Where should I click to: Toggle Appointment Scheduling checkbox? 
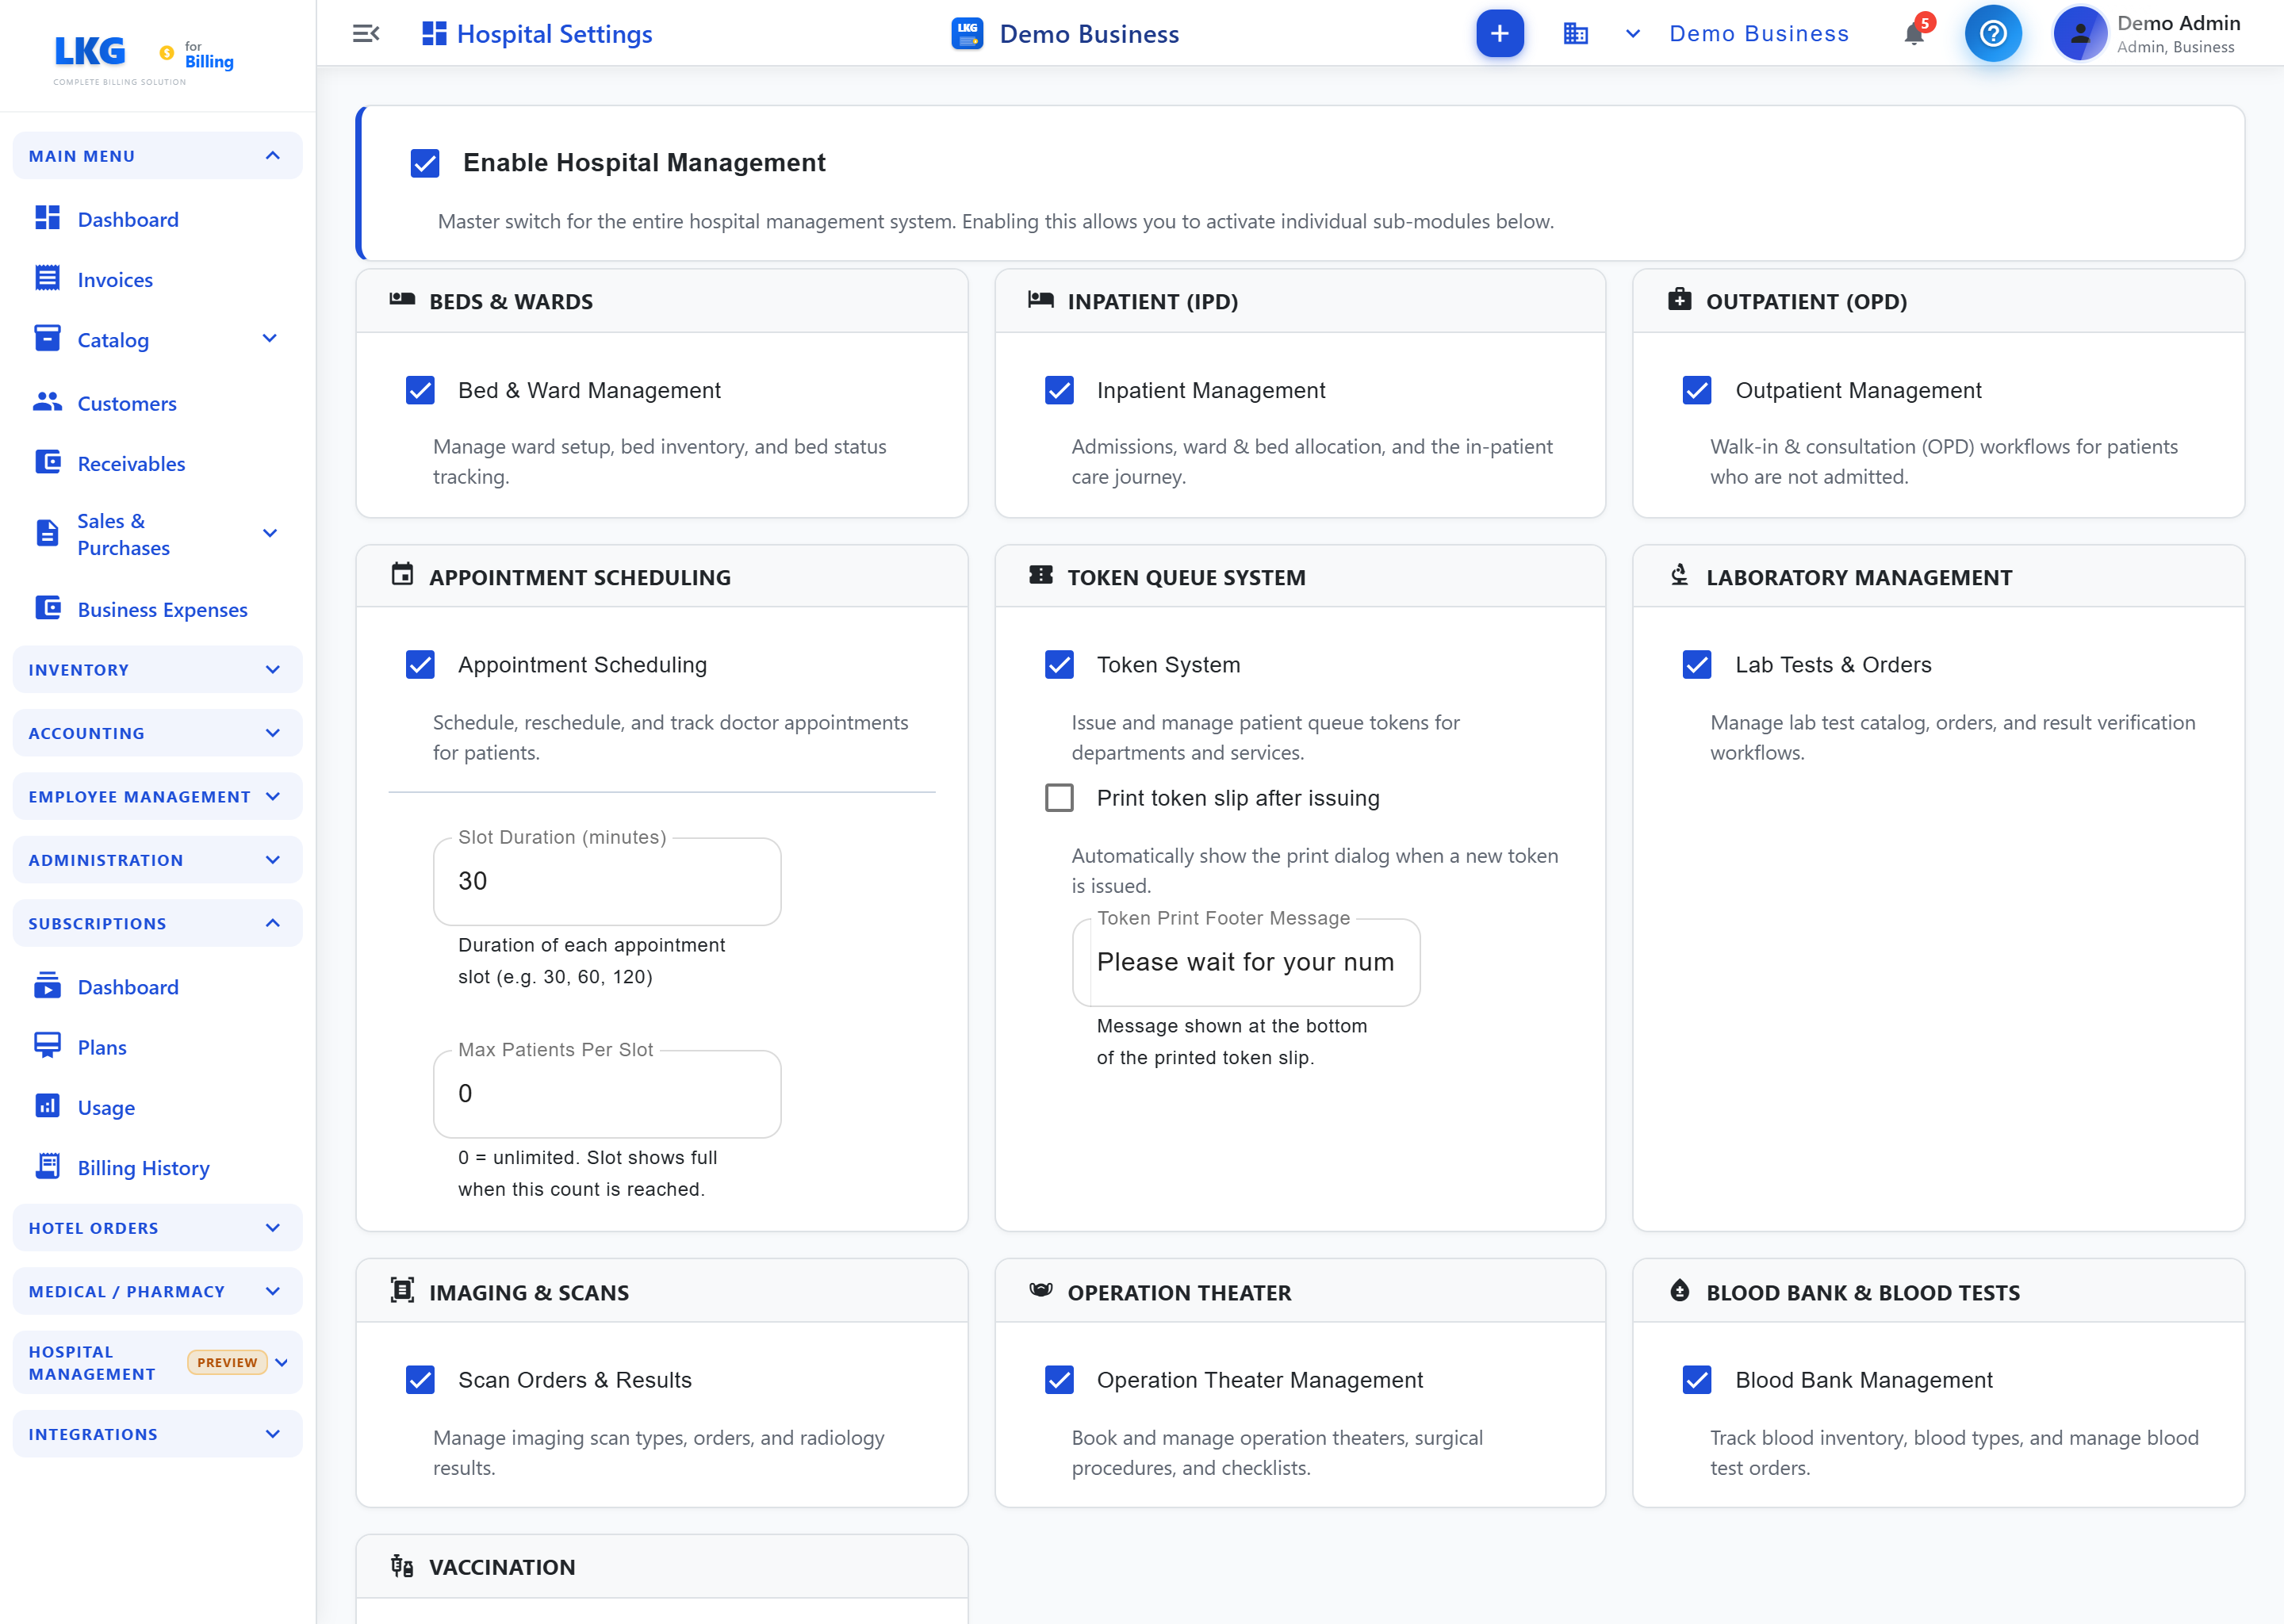click(x=420, y=665)
